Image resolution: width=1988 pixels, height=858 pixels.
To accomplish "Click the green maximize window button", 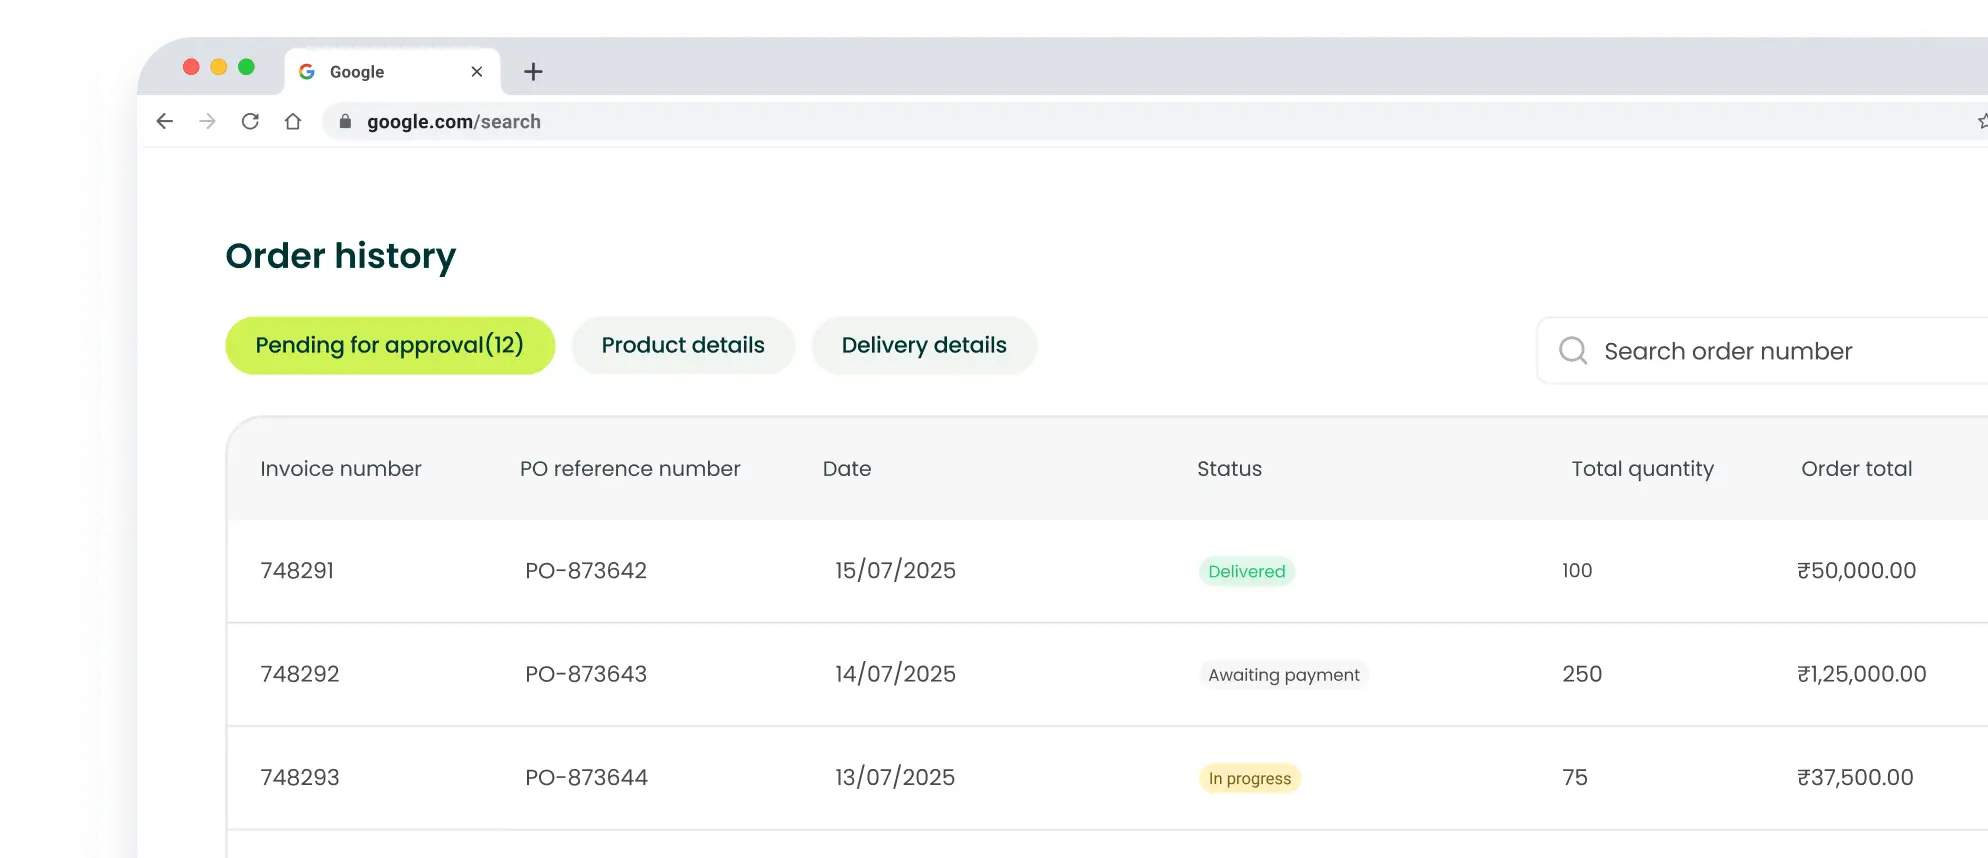I will pyautogui.click(x=246, y=67).
